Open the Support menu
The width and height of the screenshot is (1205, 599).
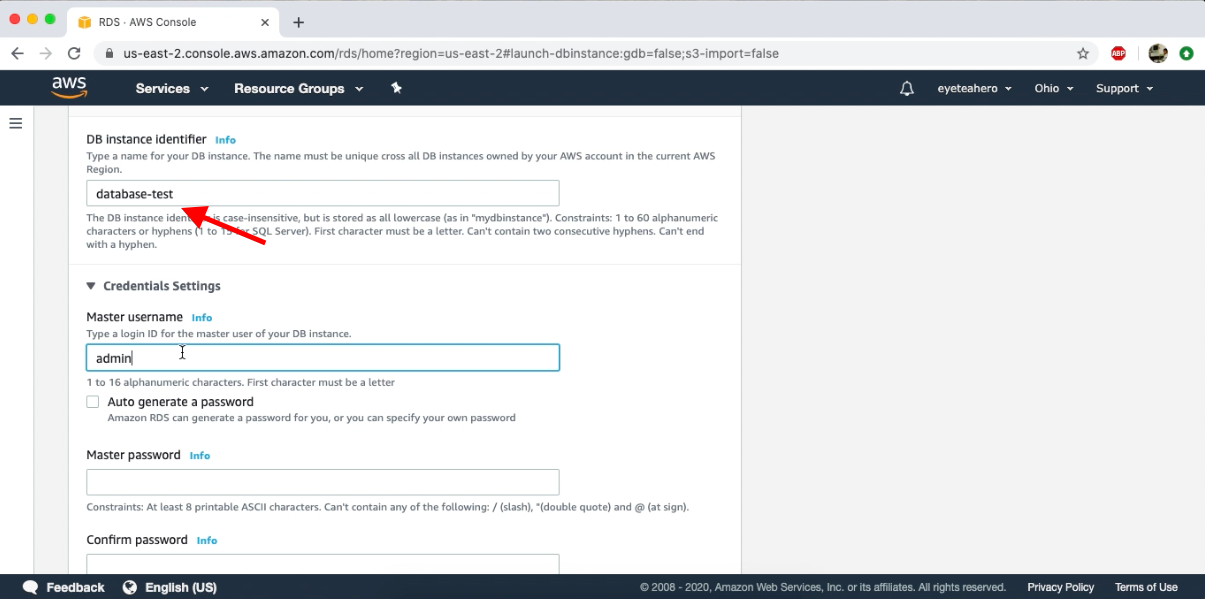(x=1124, y=88)
